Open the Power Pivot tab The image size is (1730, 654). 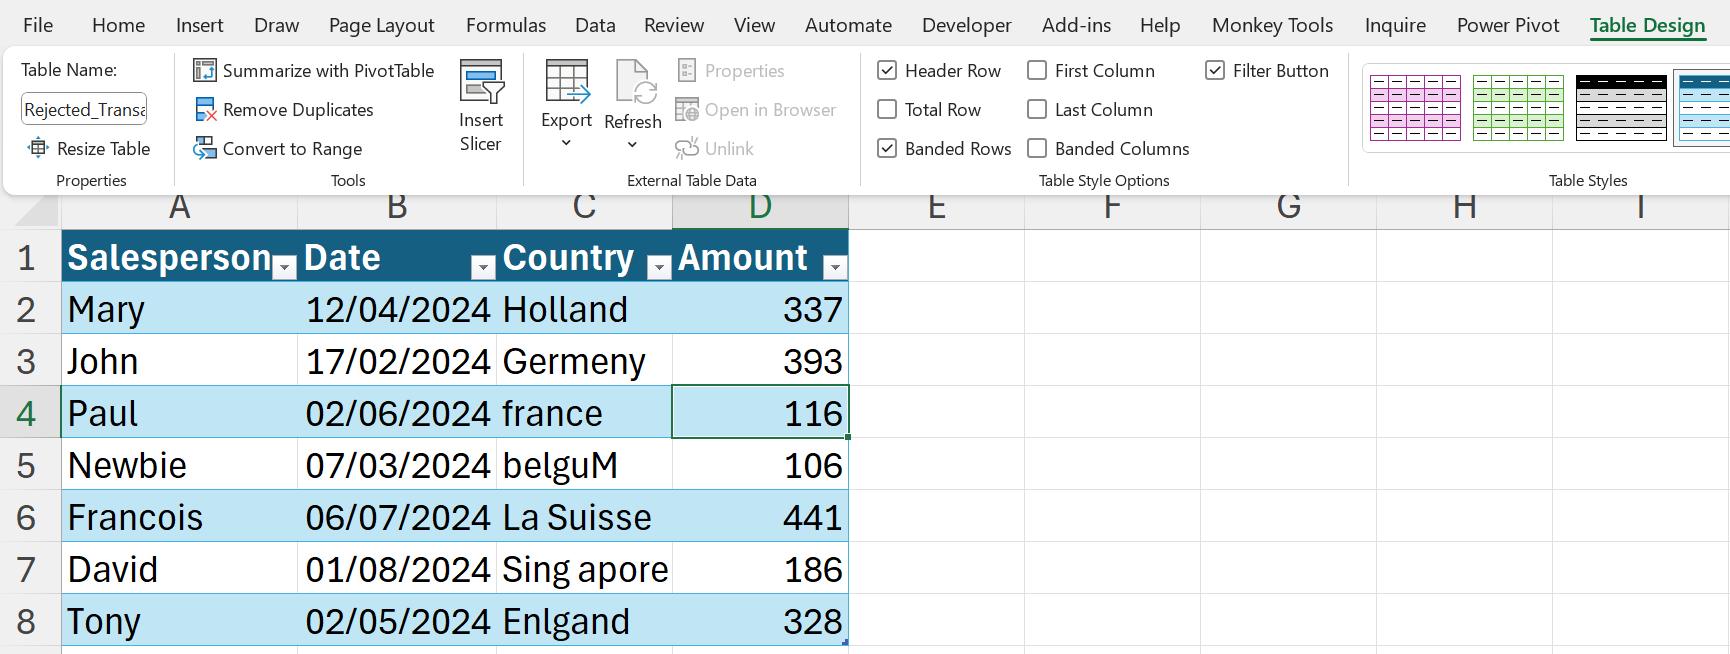(1508, 25)
